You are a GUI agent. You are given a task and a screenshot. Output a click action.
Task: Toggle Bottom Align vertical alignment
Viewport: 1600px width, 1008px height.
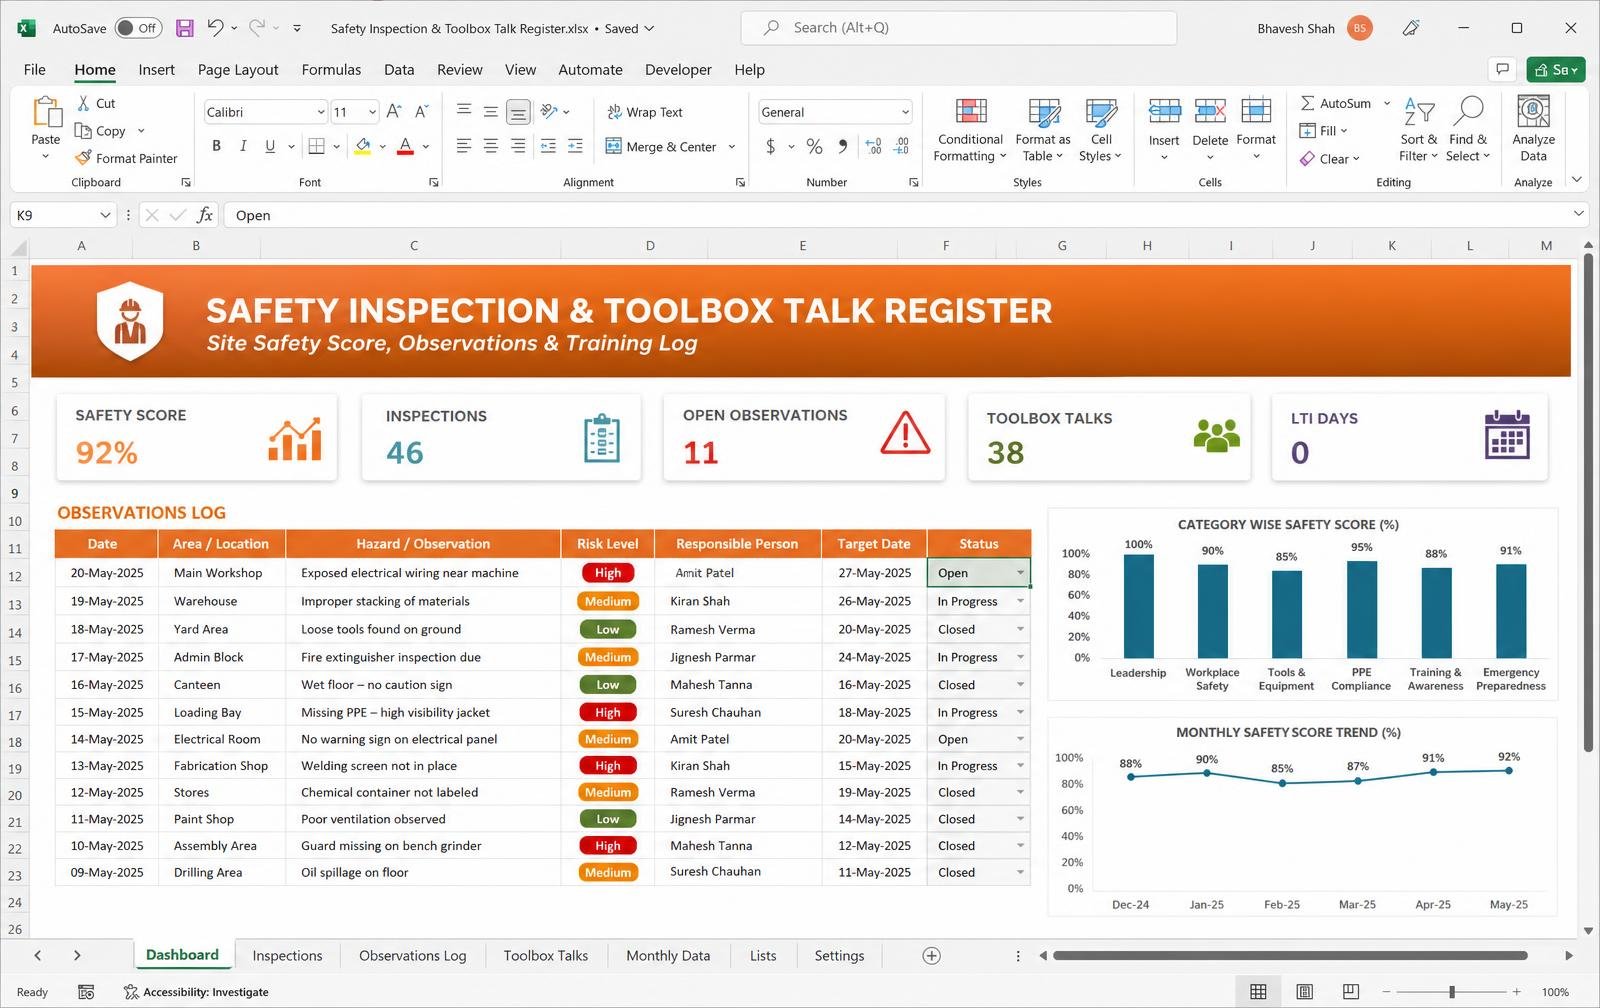coord(518,112)
